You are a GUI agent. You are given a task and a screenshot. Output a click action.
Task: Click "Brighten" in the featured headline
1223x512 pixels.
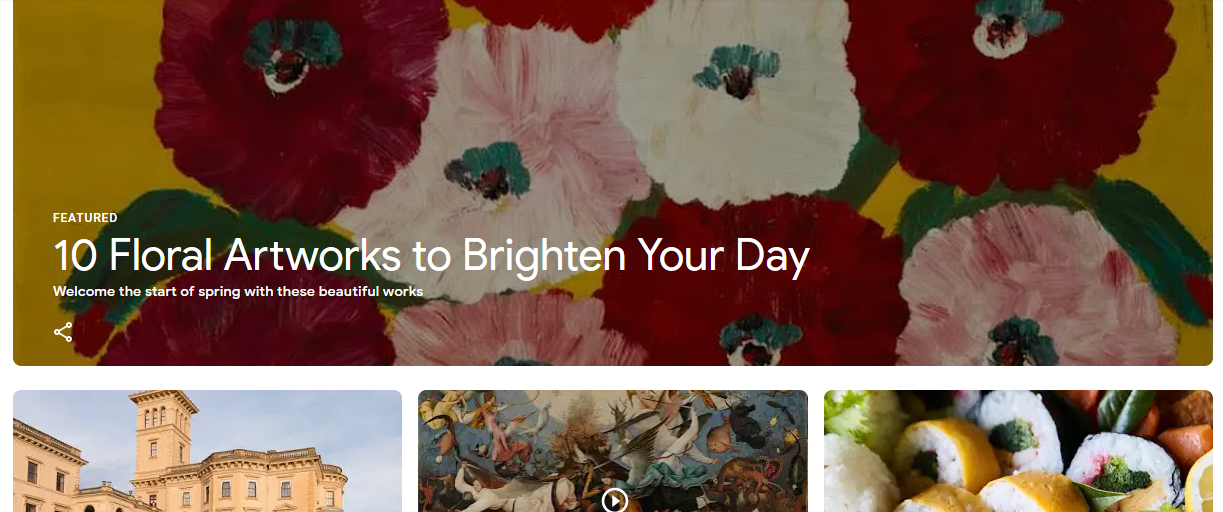(x=545, y=256)
